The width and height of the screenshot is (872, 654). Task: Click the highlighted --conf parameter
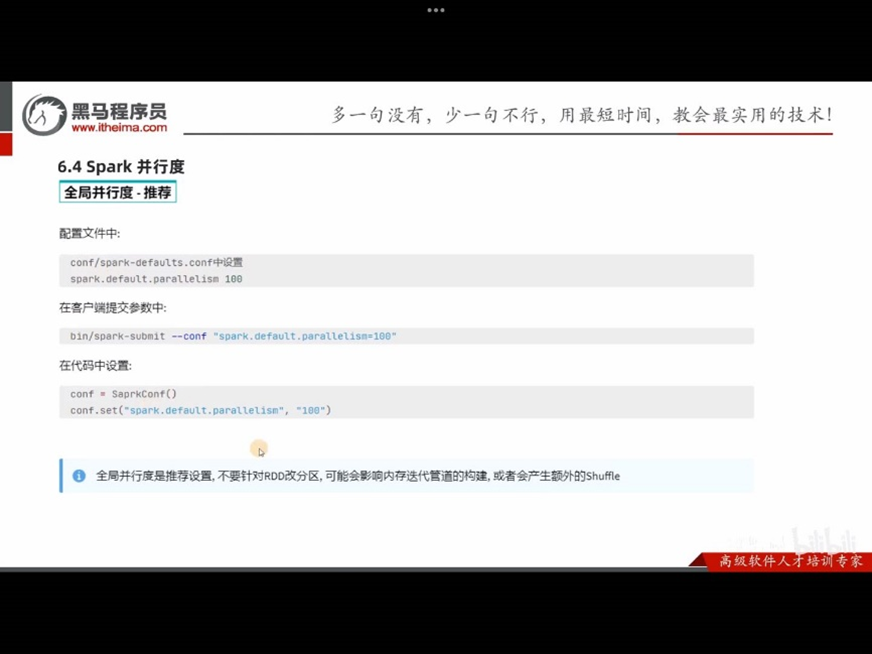[x=191, y=336]
